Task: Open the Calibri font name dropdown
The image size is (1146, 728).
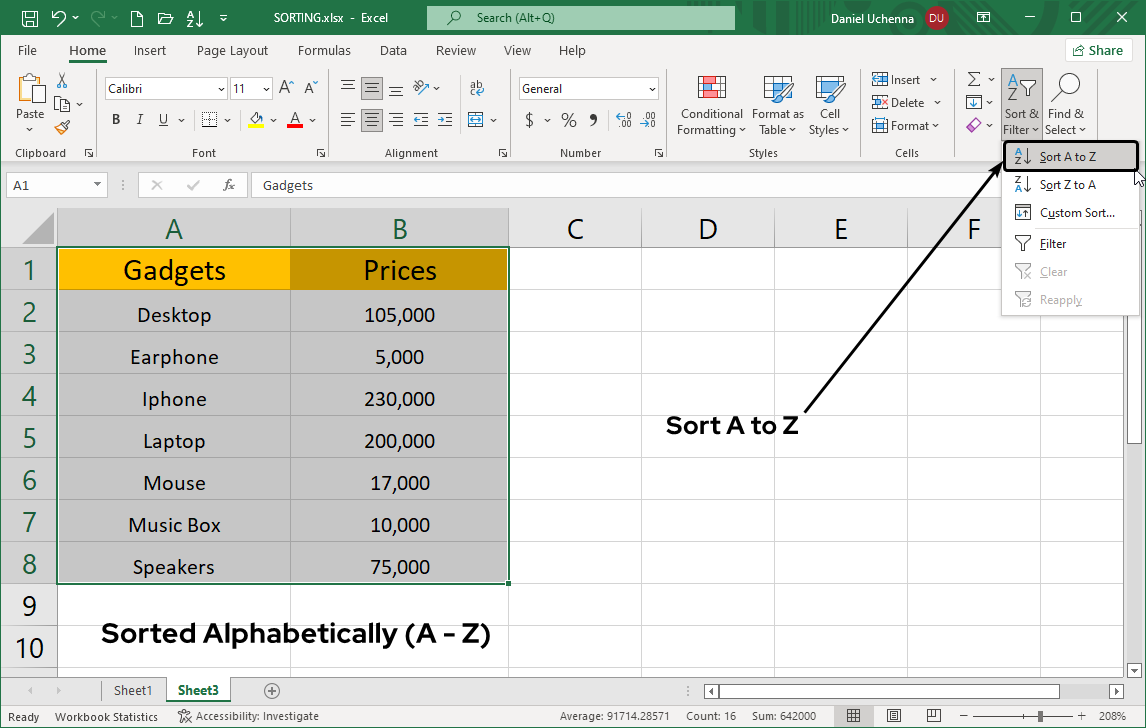Action: (x=221, y=89)
